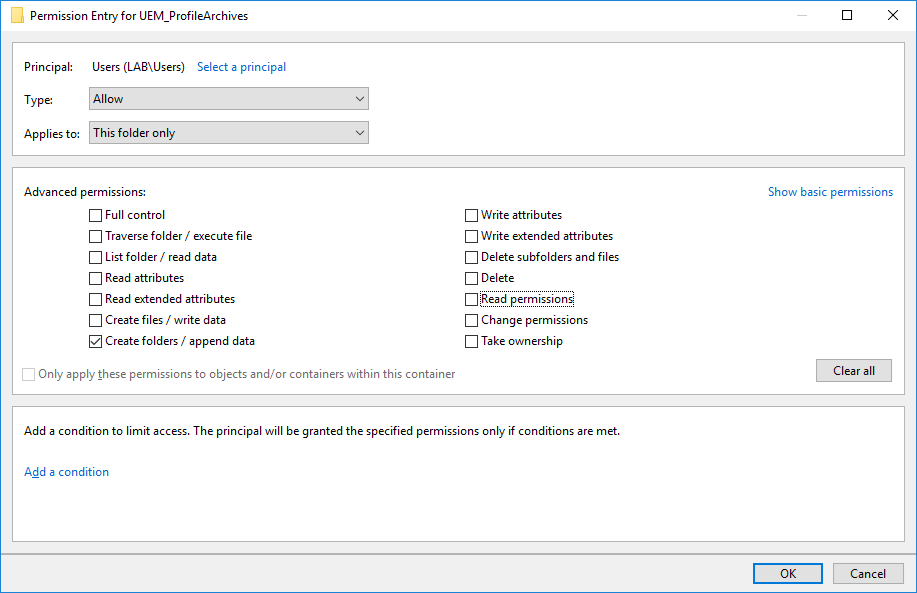The image size is (917, 593).
Task: Check the Read permissions box
Action: [472, 299]
